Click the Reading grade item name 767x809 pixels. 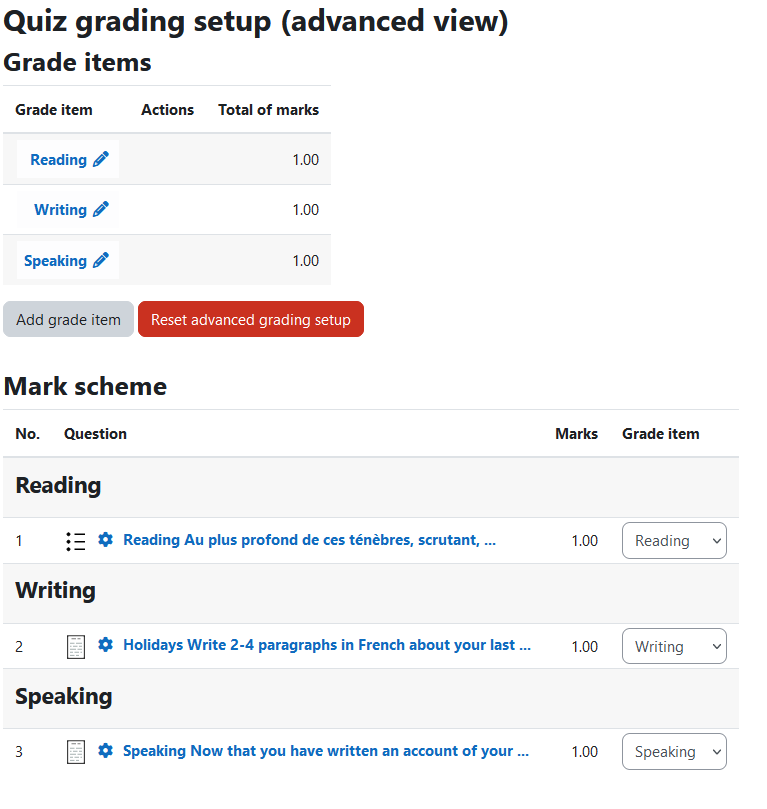pyautogui.click(x=58, y=160)
